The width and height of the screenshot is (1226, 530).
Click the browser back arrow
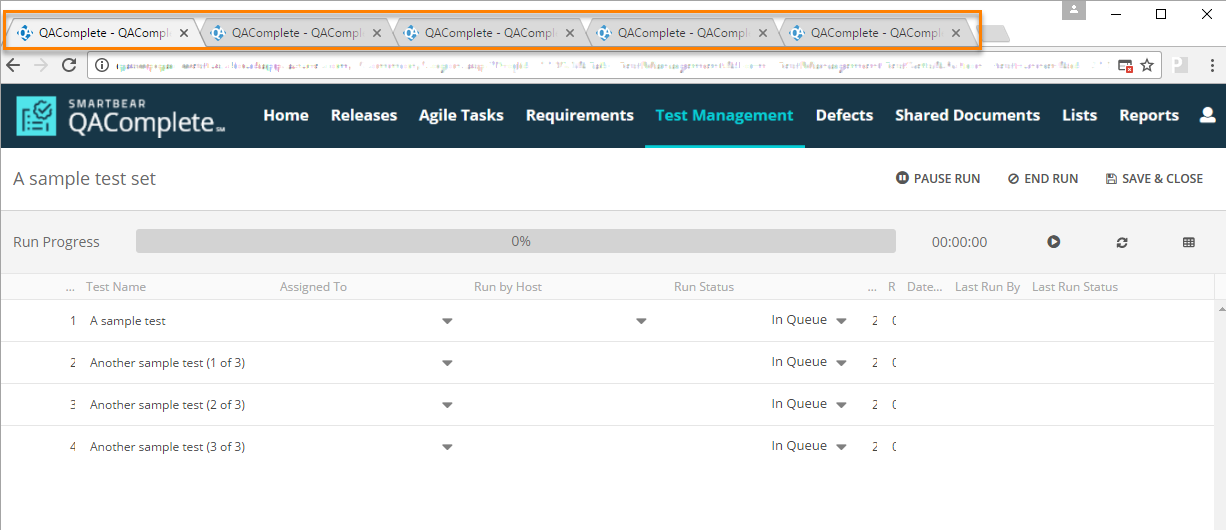tap(13, 65)
